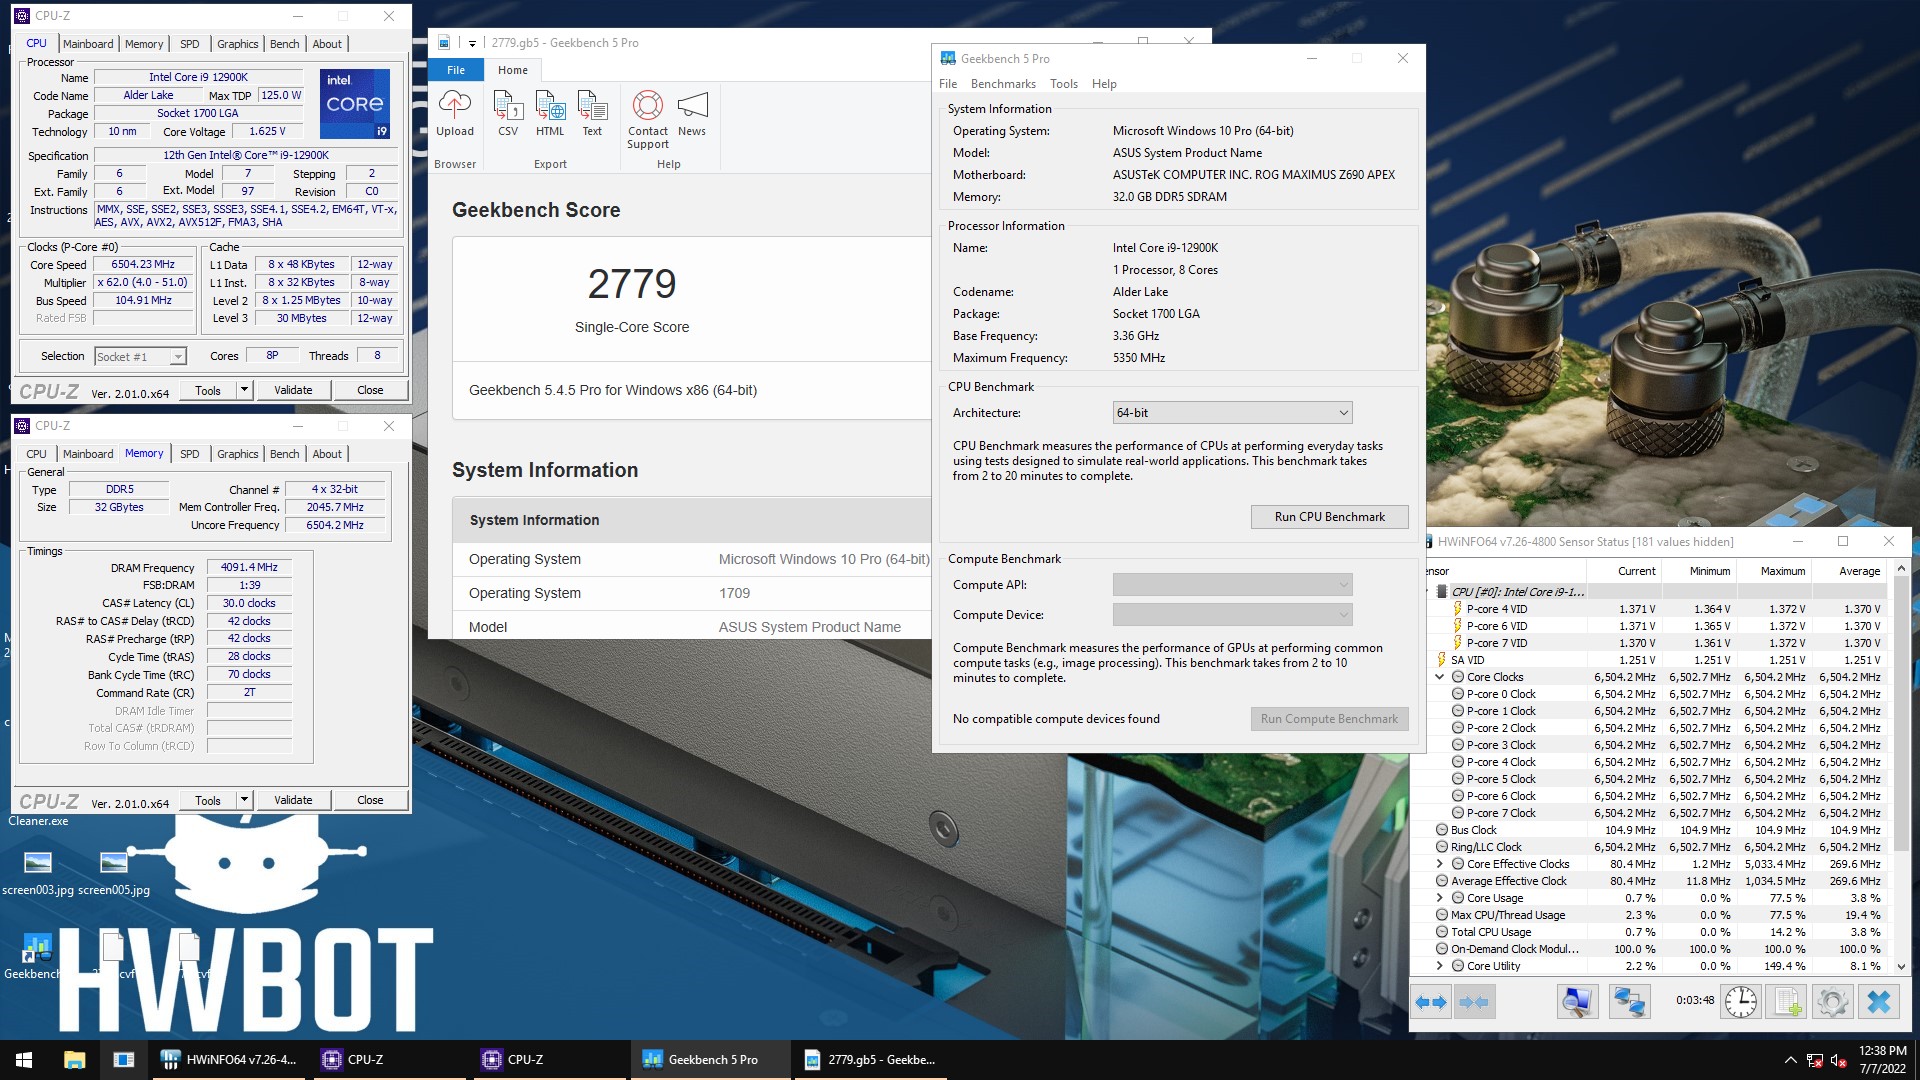Export results using the CSV icon
This screenshot has width=1920, height=1080.
508,104
